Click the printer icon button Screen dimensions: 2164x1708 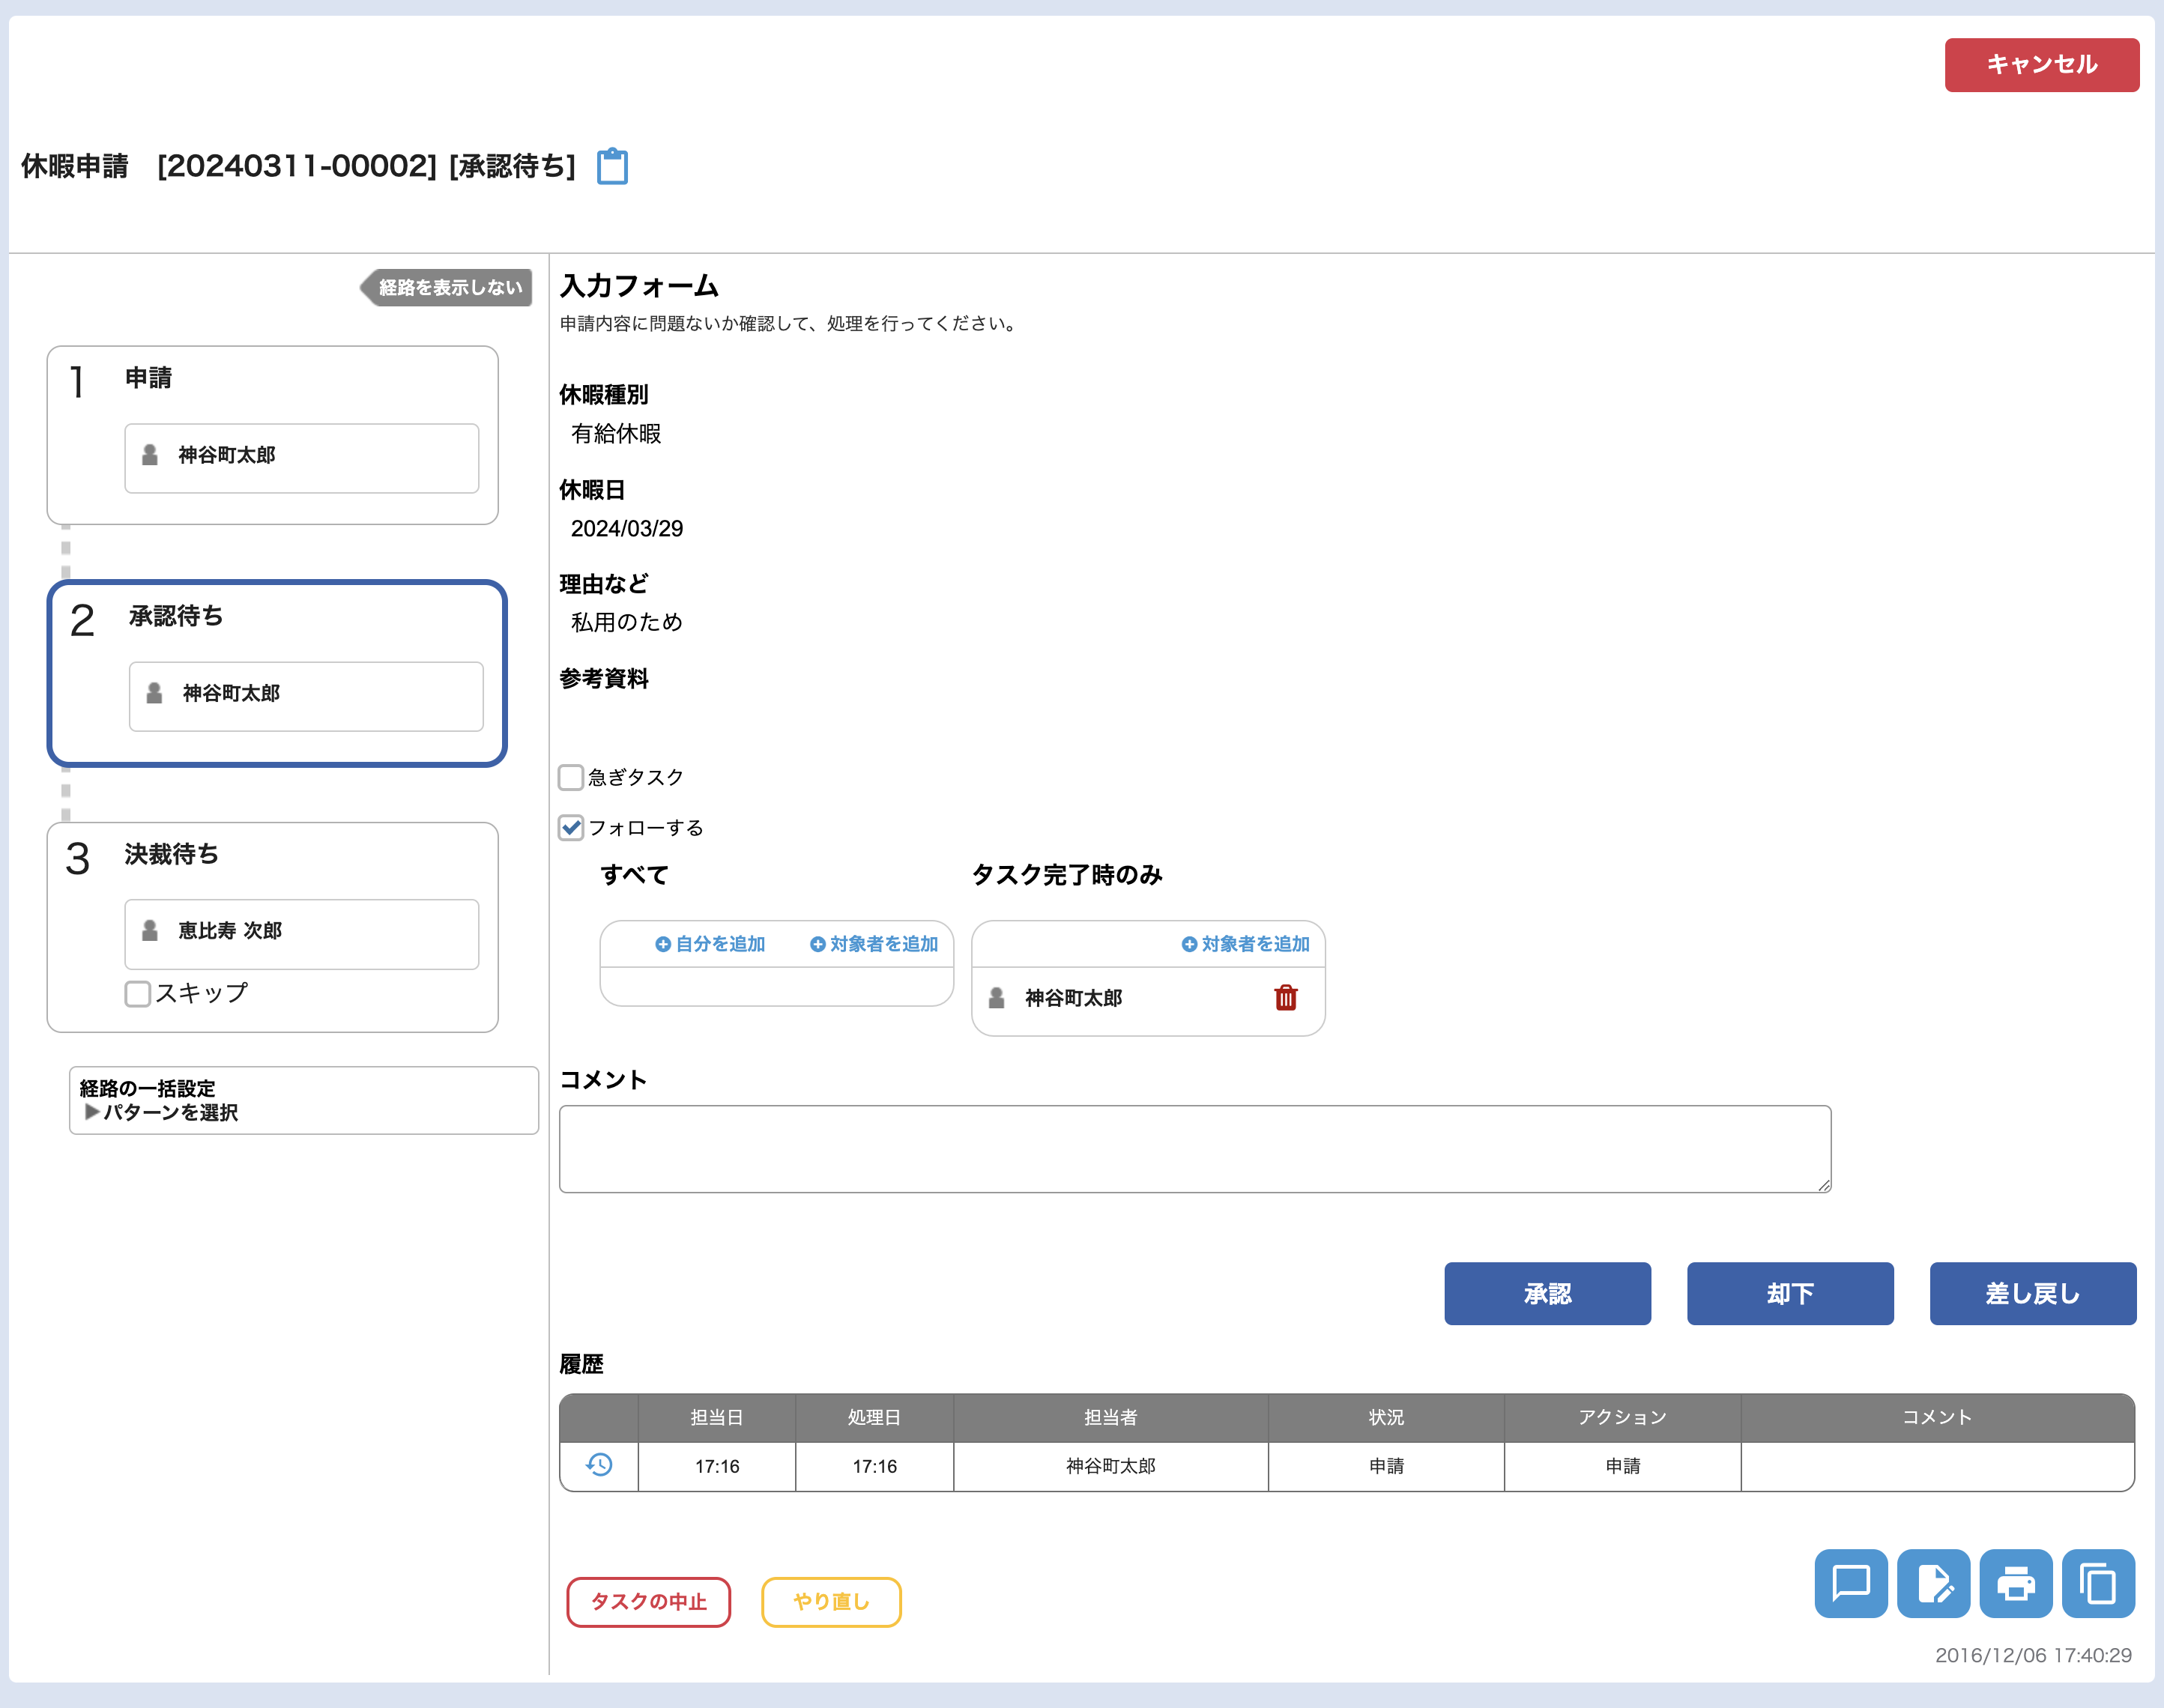tap(2016, 1584)
